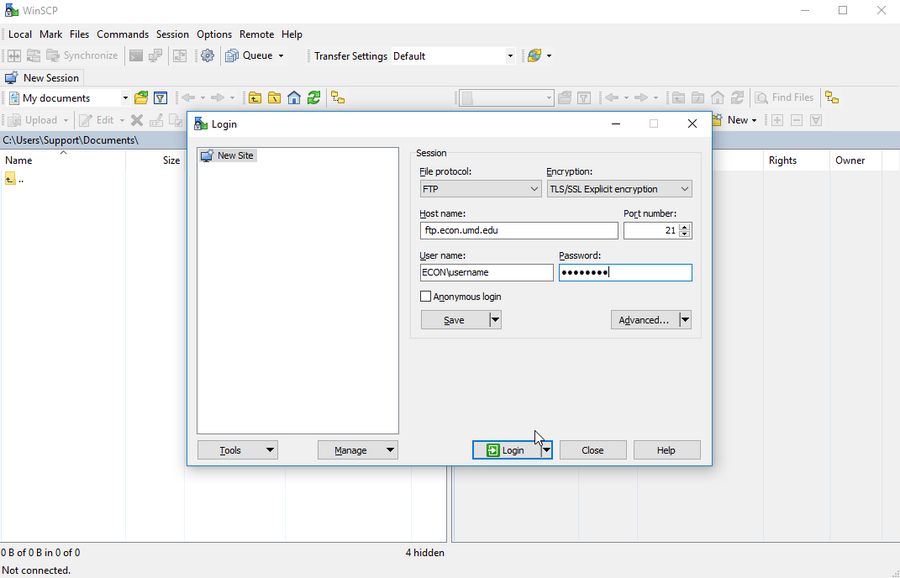Increase the port number with up arrow
This screenshot has height=578, width=900.
tap(684, 227)
